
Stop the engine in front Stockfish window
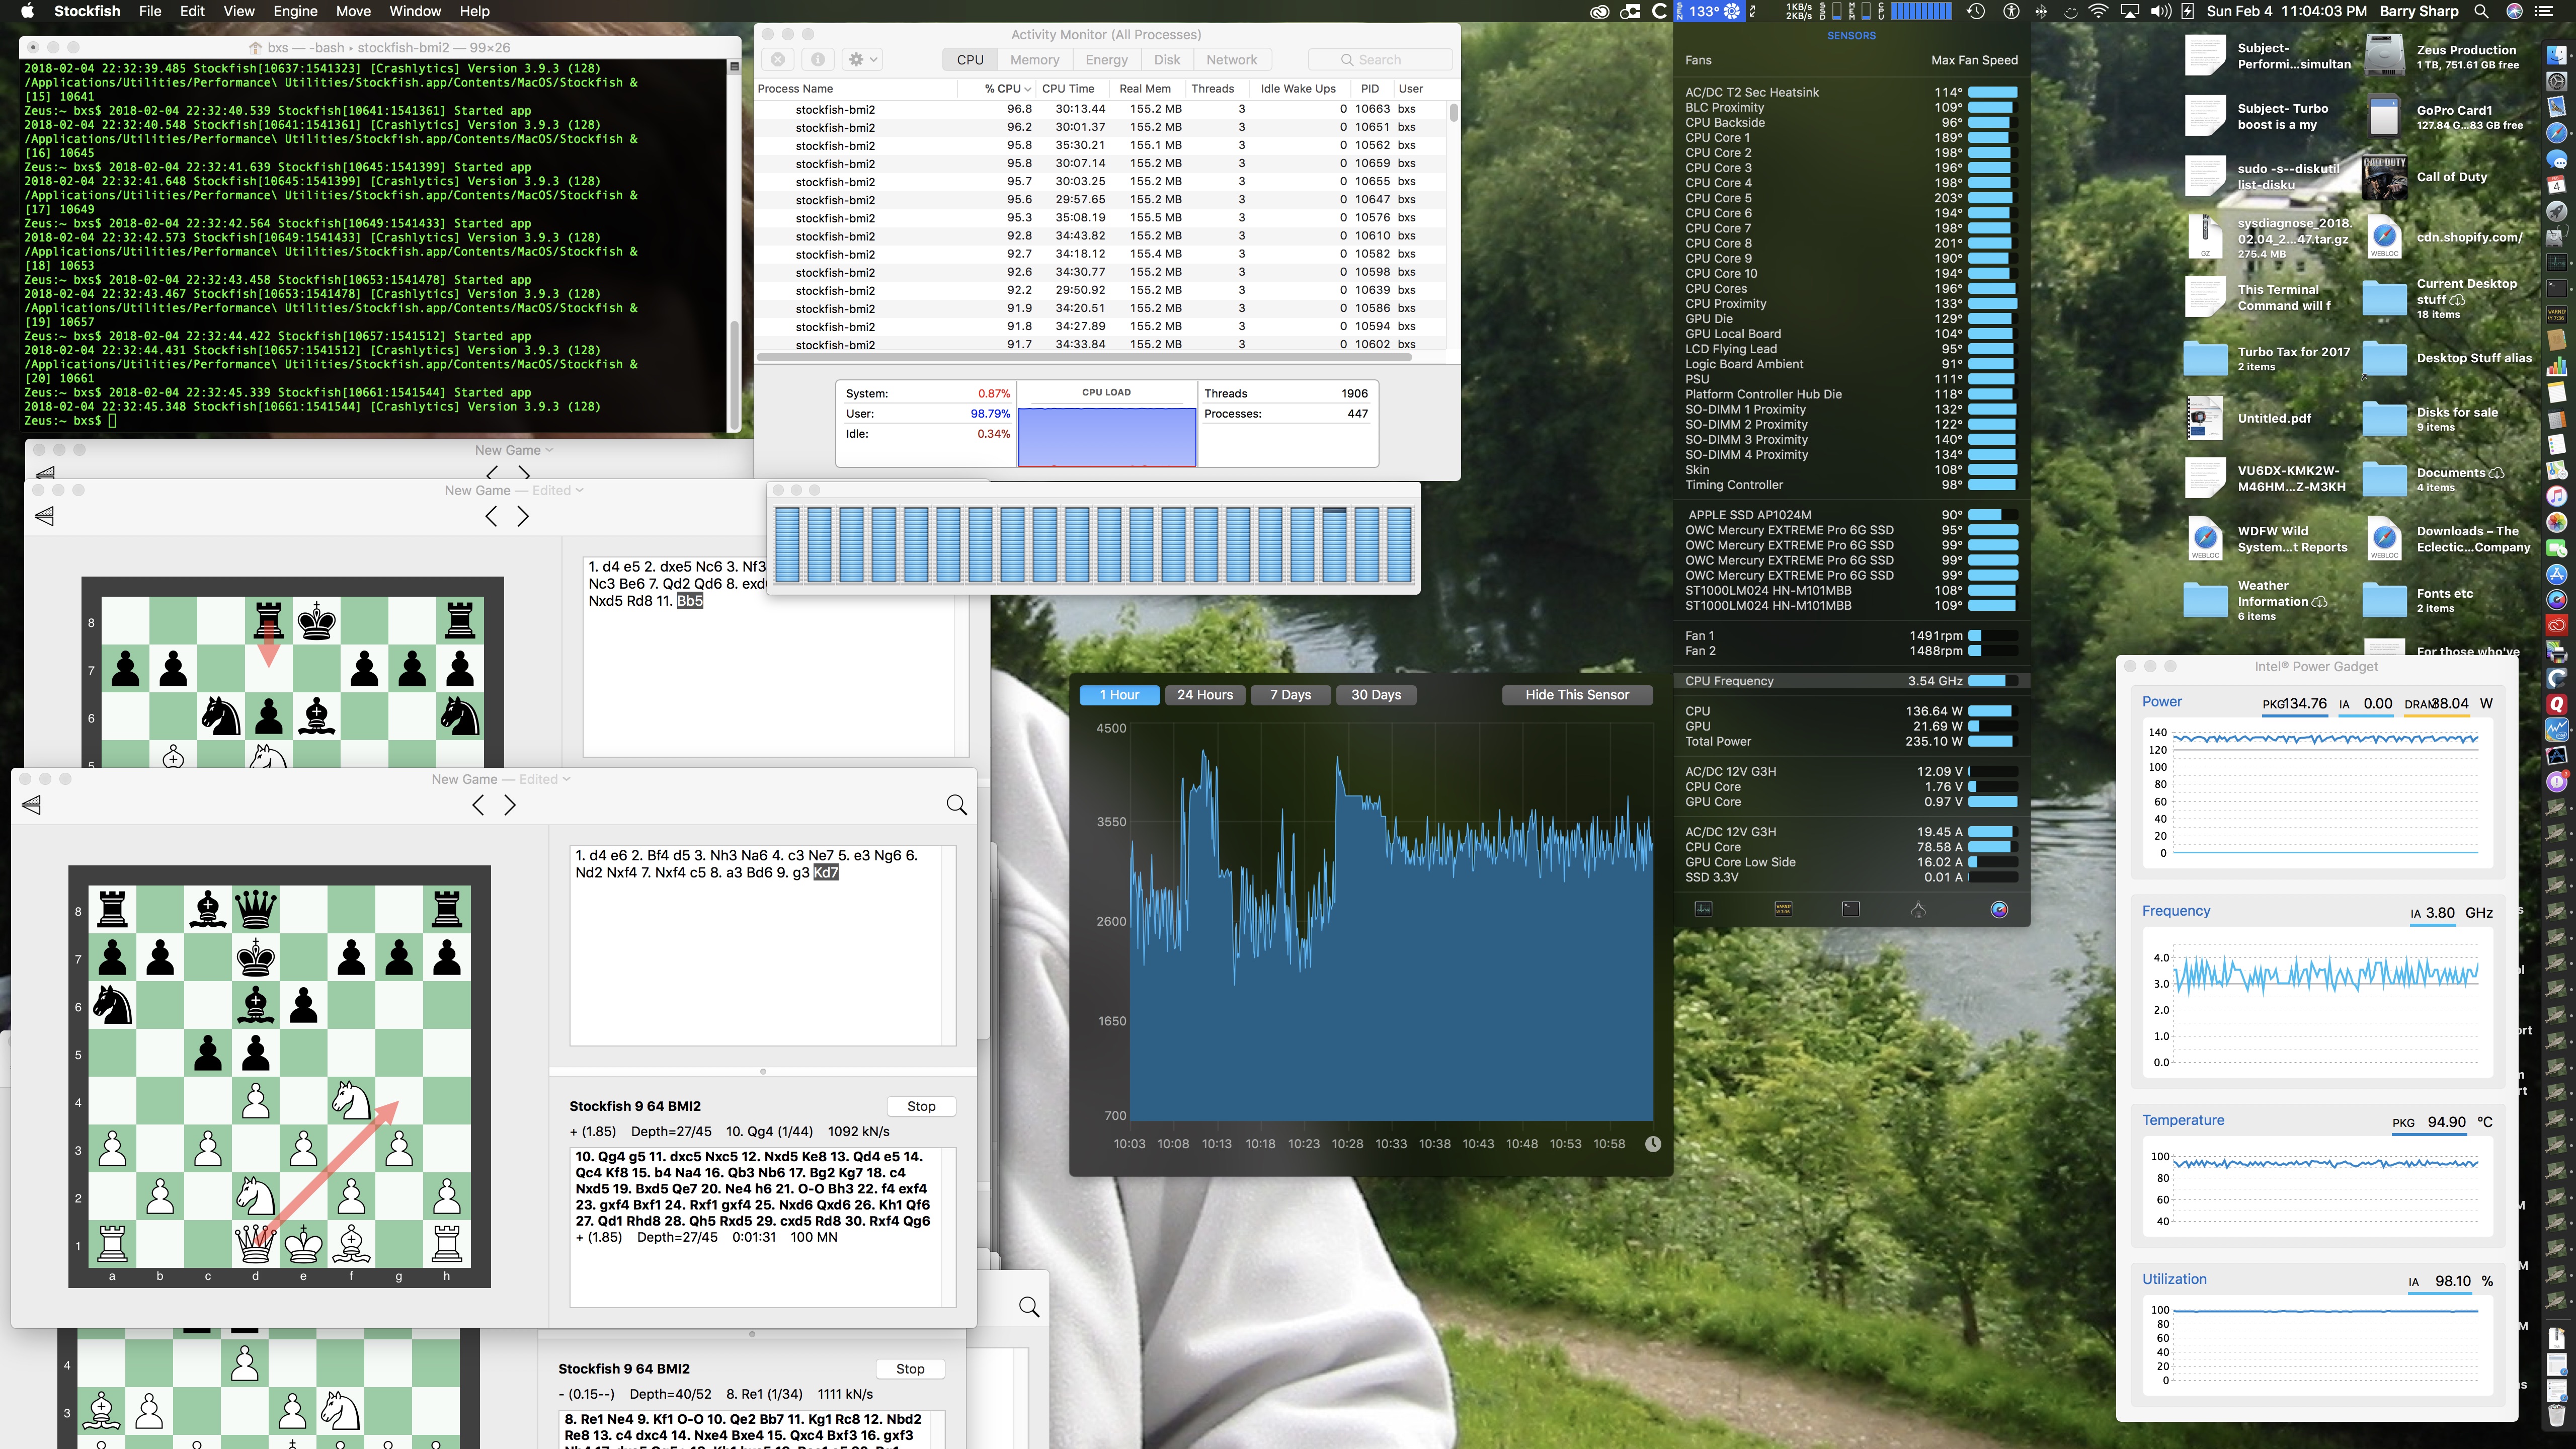921,1106
